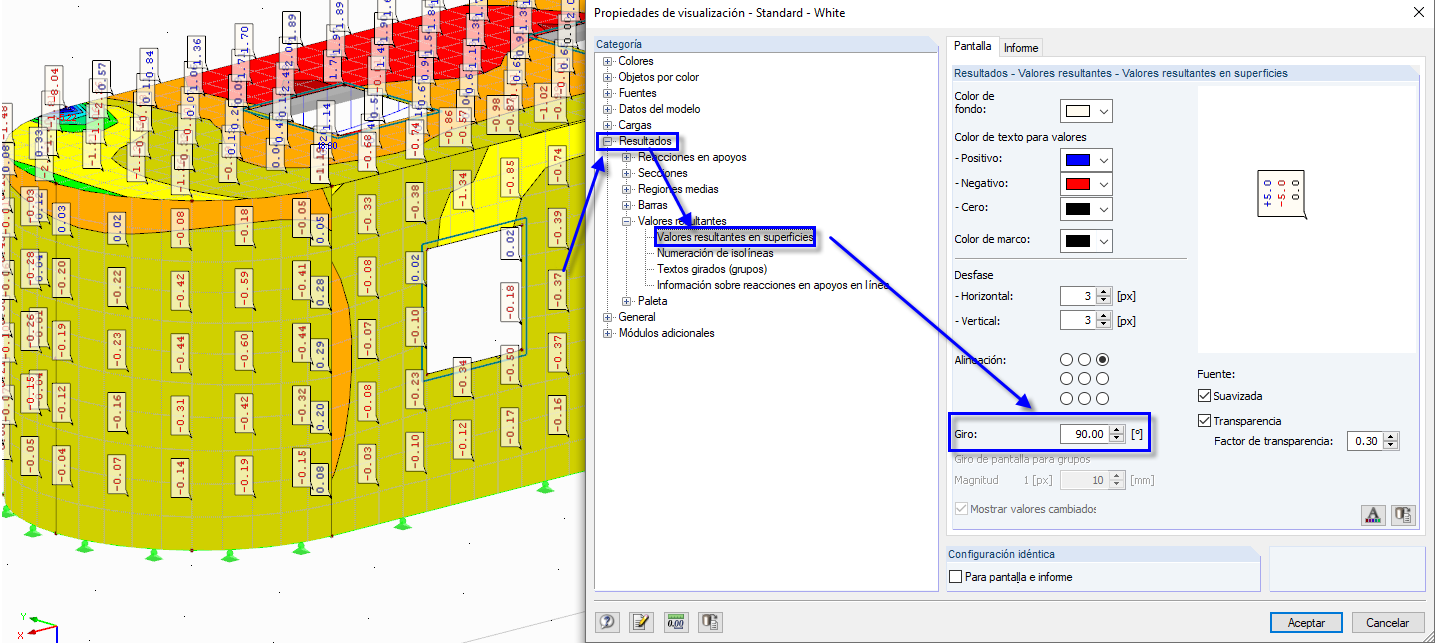Expand the Datos del modelo node
The image size is (1435, 643).
point(609,109)
